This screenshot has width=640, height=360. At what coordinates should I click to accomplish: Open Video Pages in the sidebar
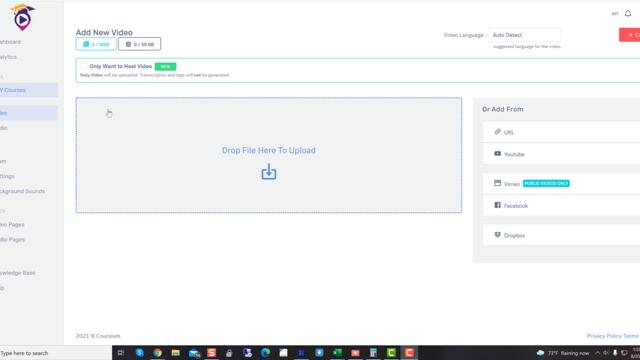tap(12, 224)
